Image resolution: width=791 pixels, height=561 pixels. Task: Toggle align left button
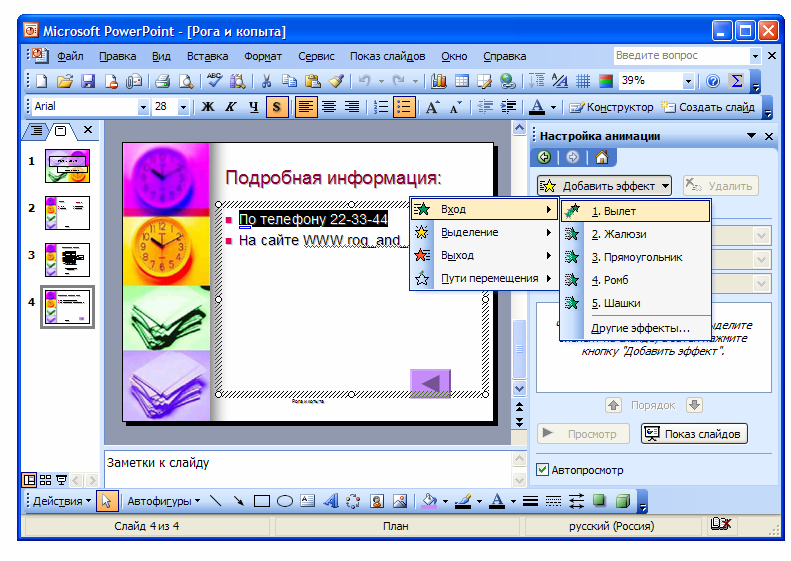coord(306,107)
